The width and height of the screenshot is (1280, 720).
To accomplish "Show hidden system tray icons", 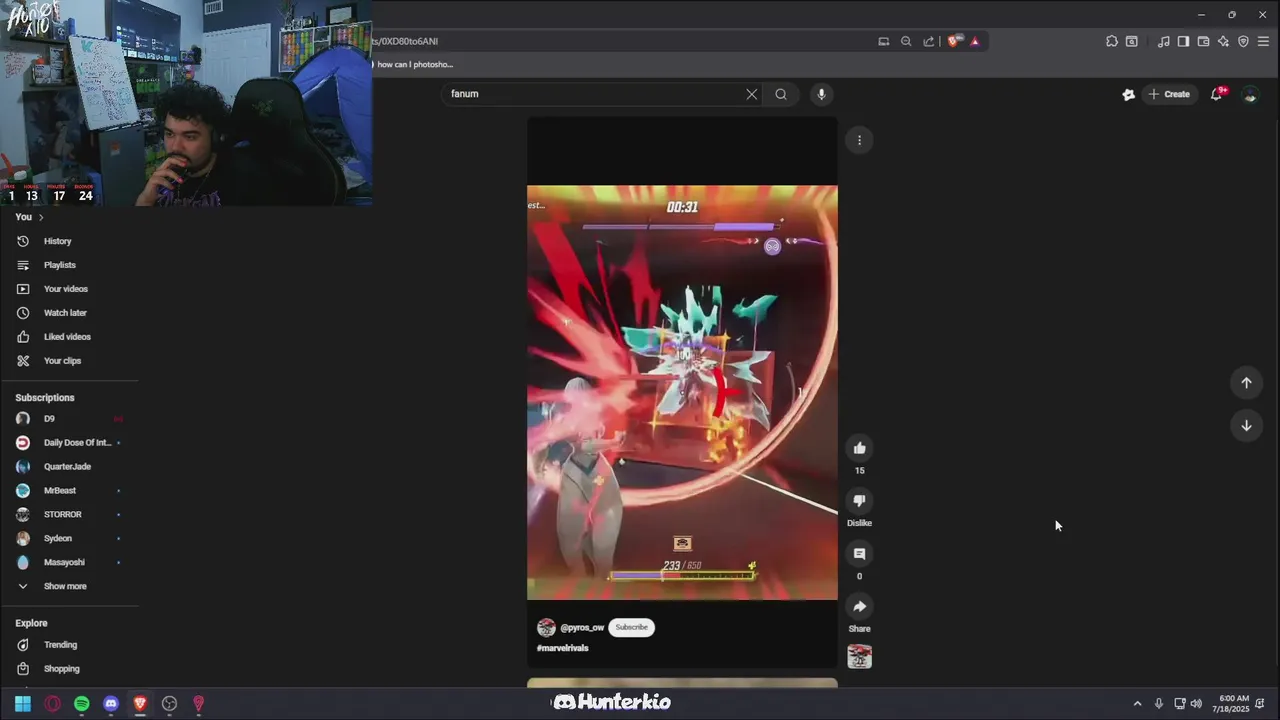I will (1137, 704).
